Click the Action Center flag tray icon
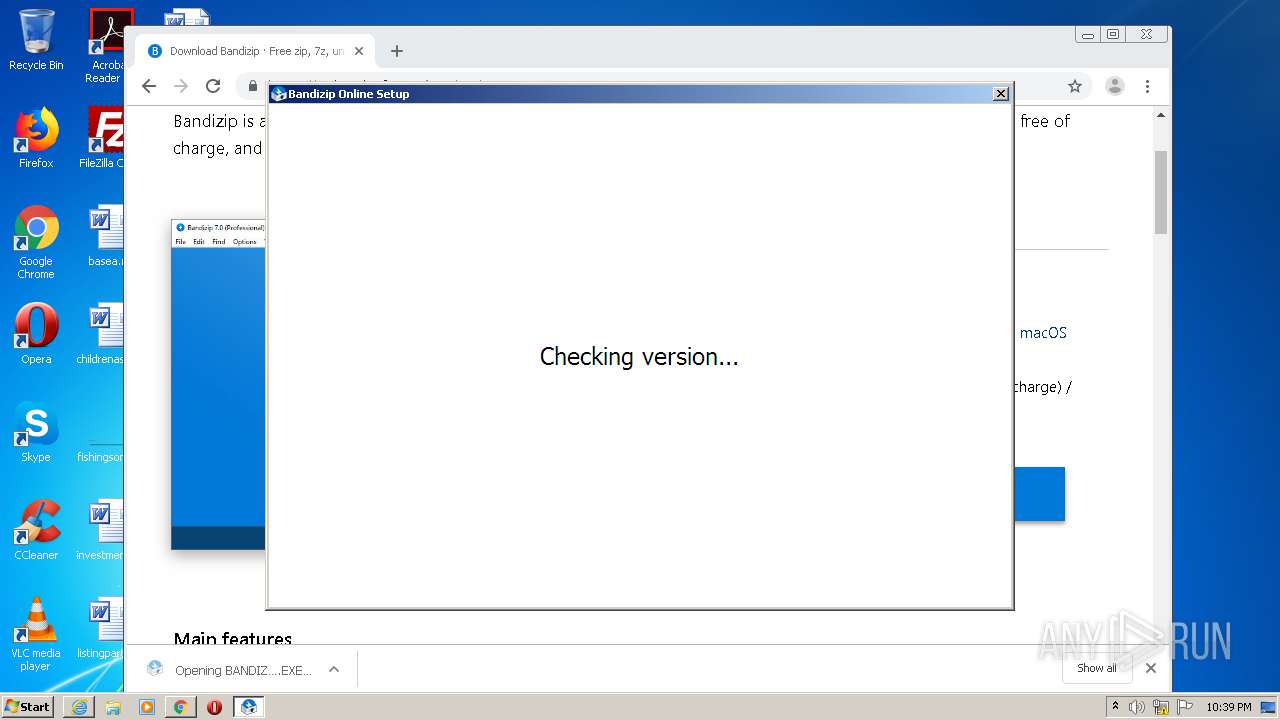1280x720 pixels. click(x=1184, y=707)
